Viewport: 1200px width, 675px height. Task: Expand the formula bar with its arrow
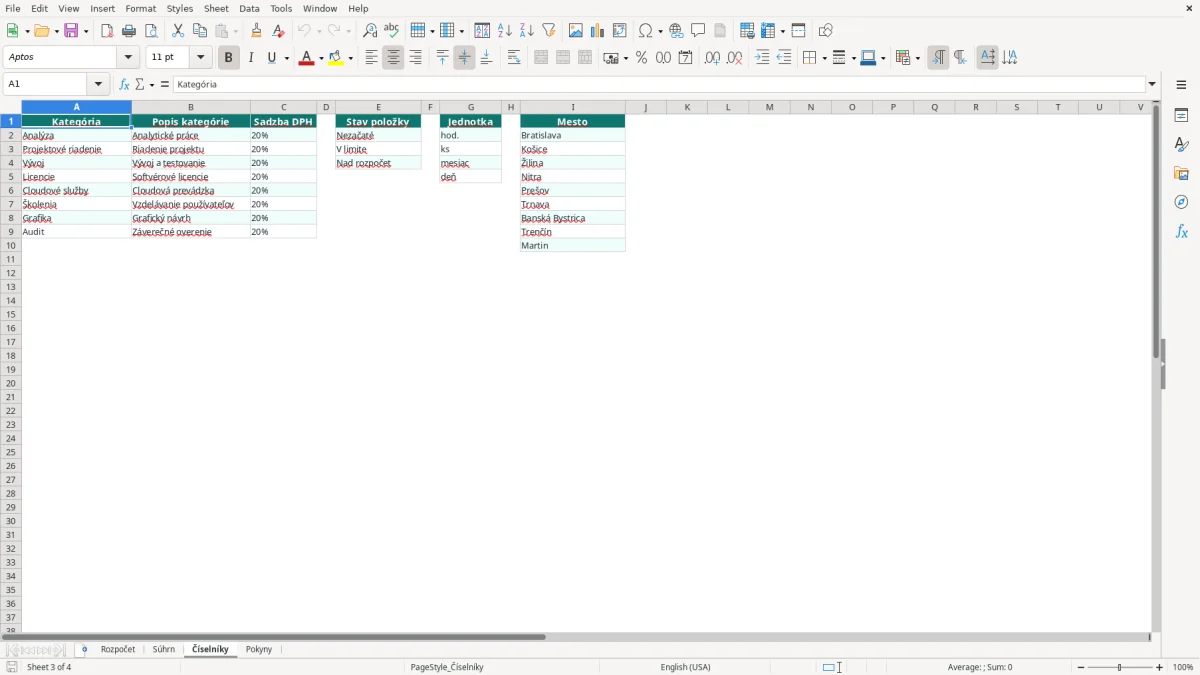coord(1152,85)
